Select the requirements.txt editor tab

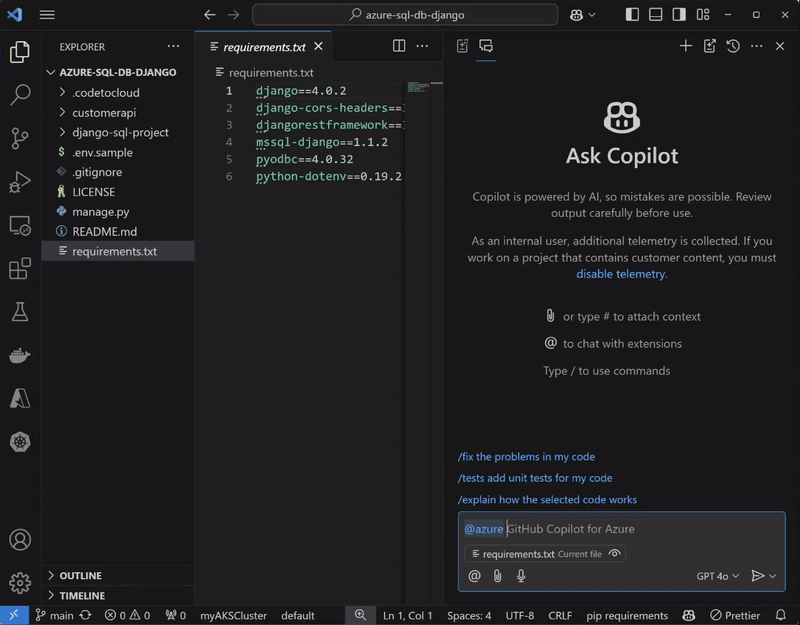[x=264, y=47]
